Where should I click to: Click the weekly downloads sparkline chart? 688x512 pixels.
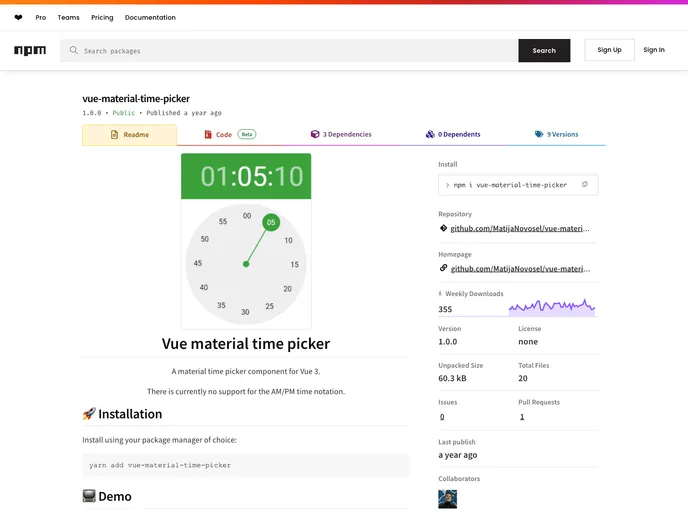click(552, 307)
